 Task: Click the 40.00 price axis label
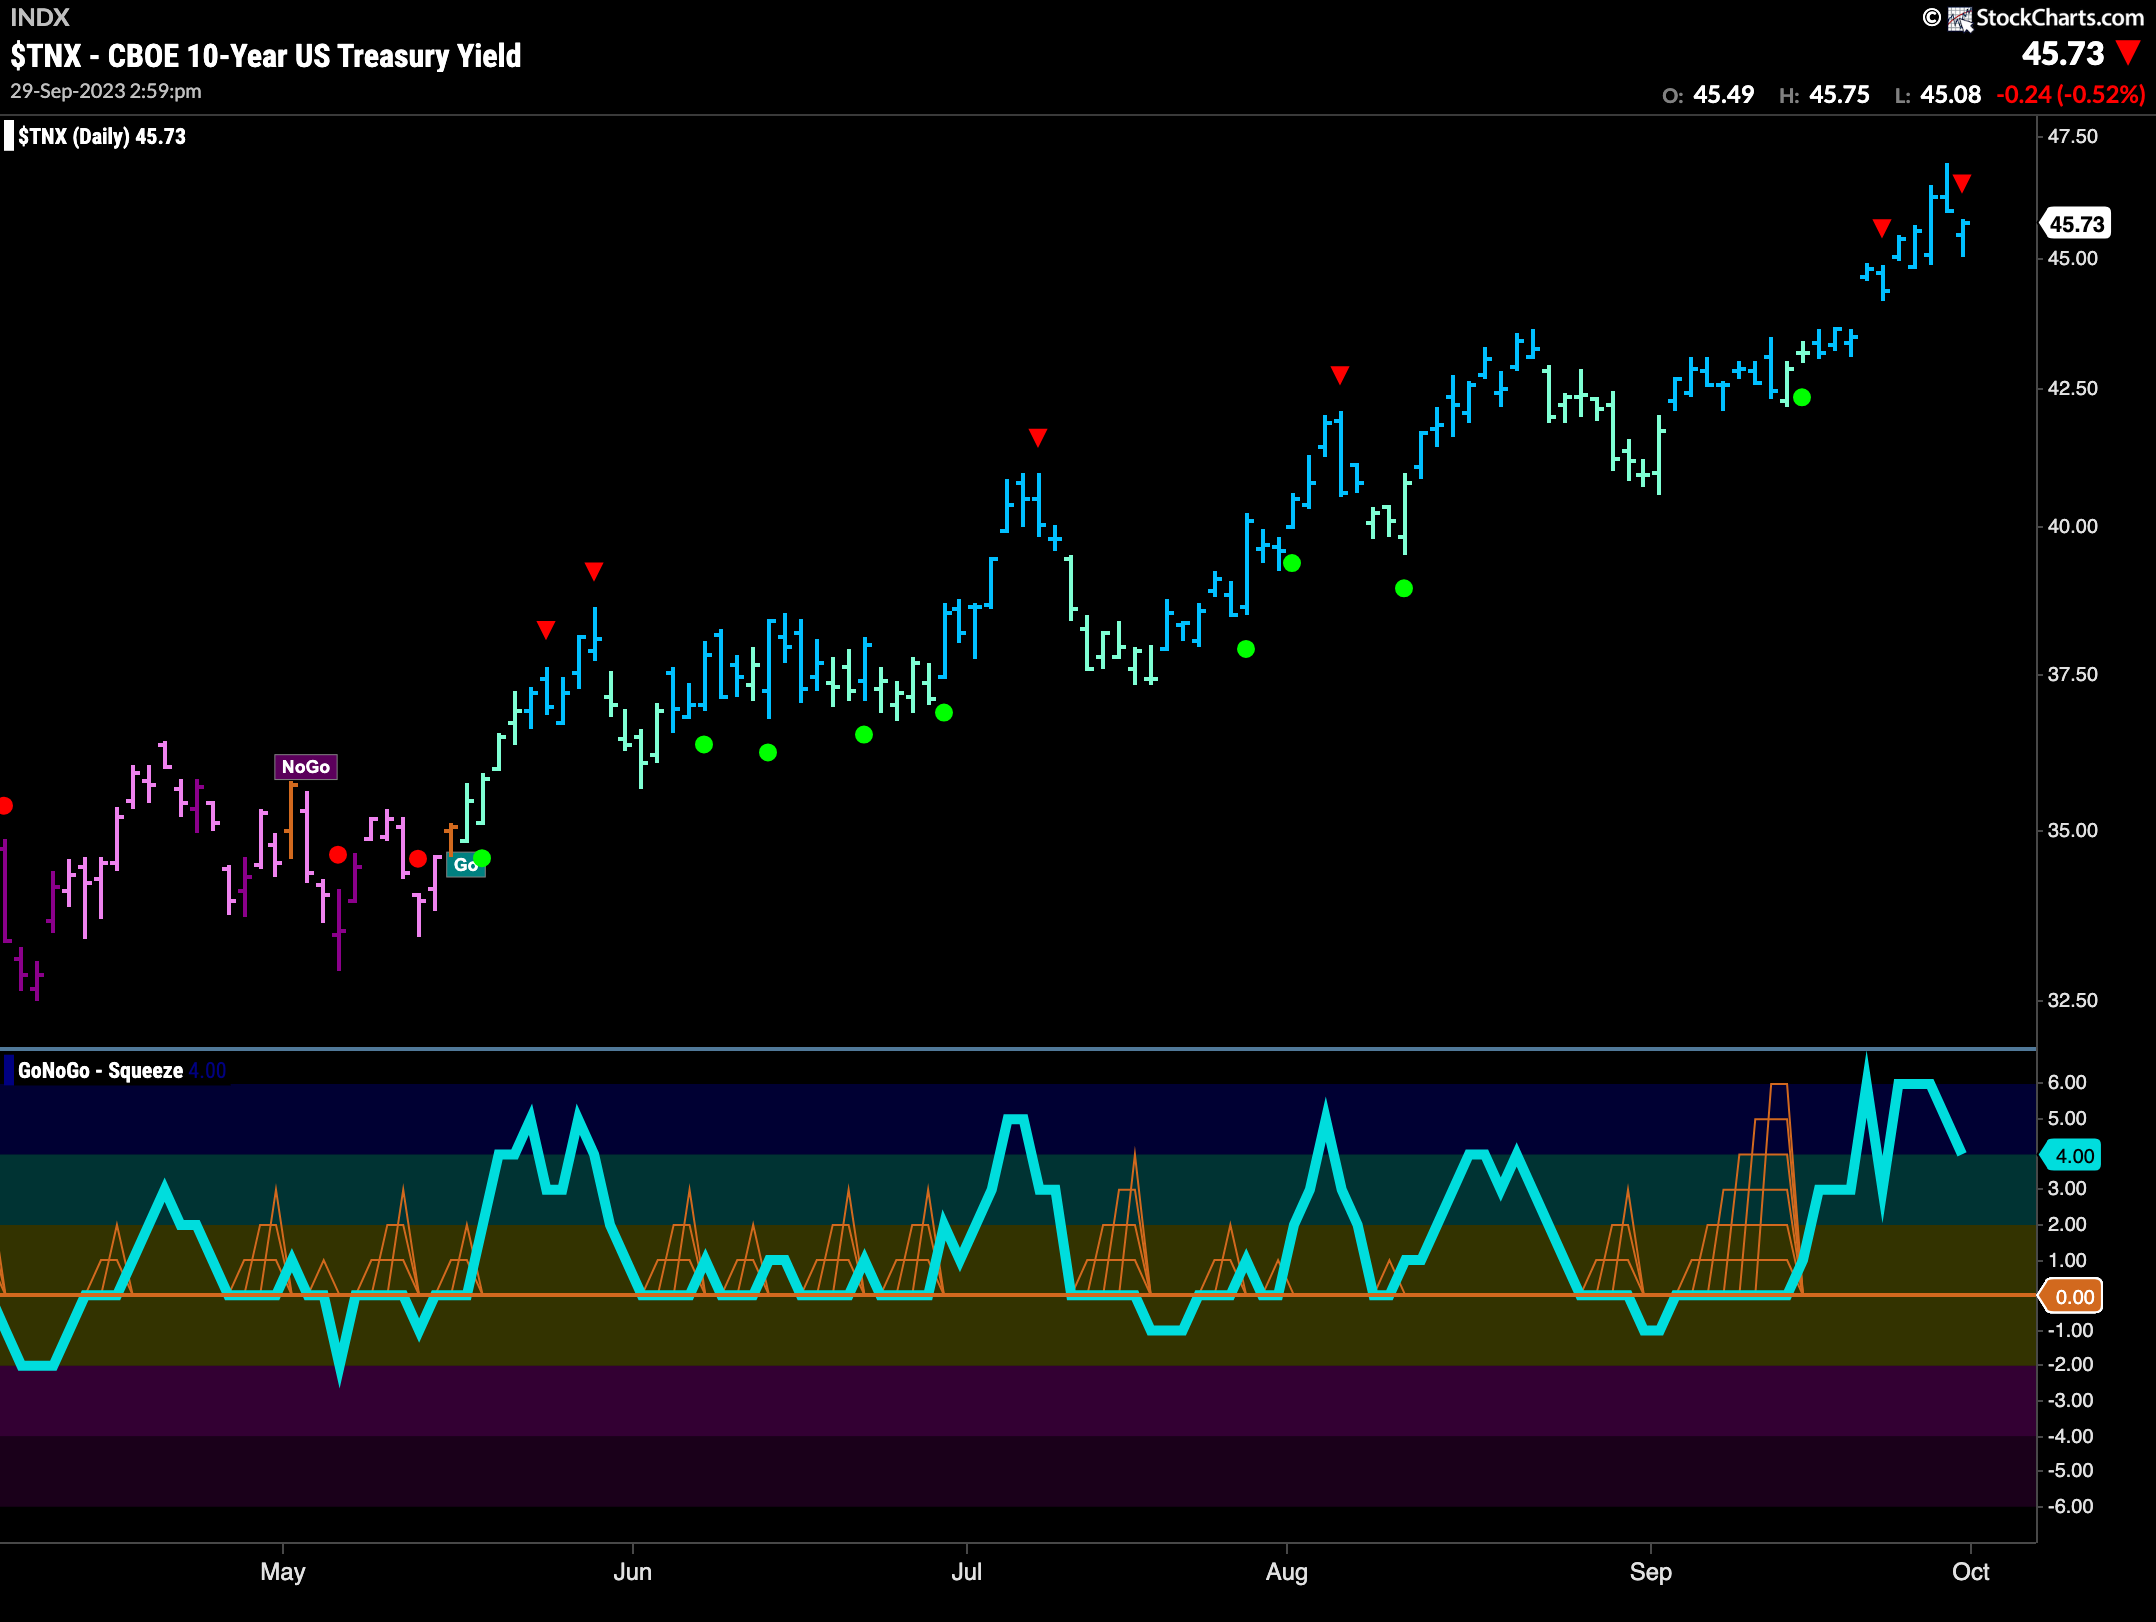[2073, 526]
